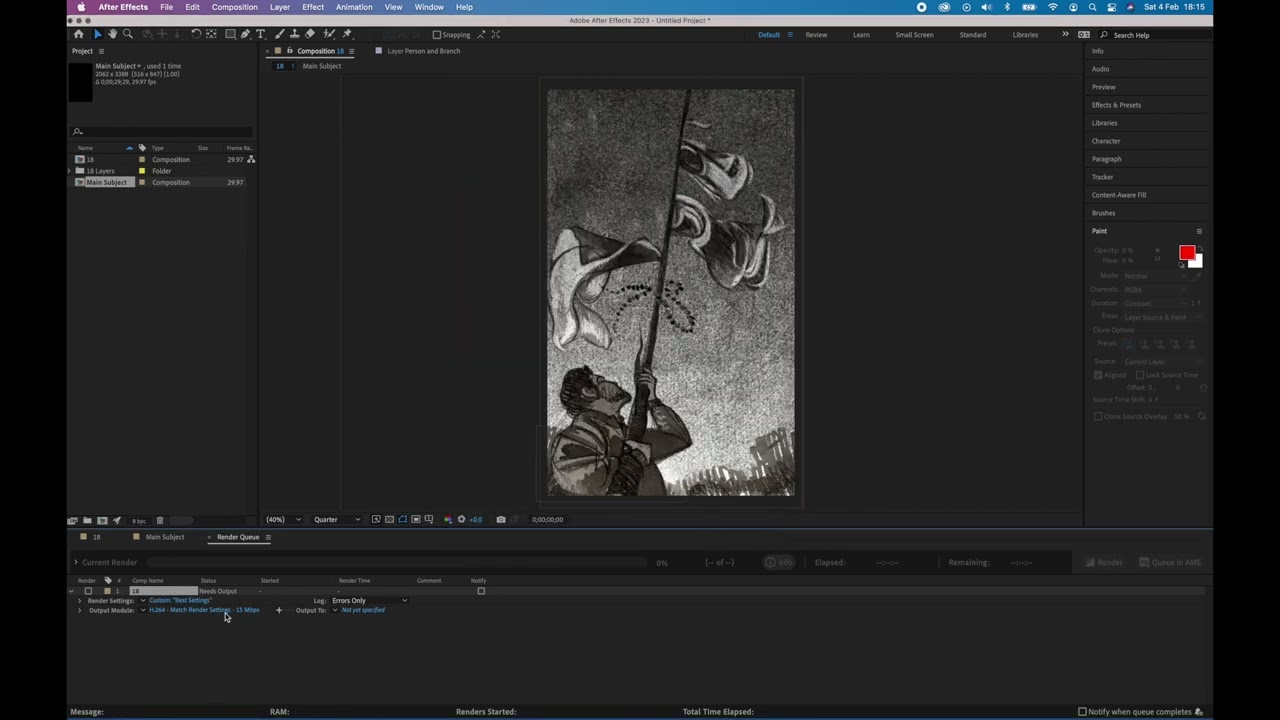Click the Search Help field

click(1154, 35)
